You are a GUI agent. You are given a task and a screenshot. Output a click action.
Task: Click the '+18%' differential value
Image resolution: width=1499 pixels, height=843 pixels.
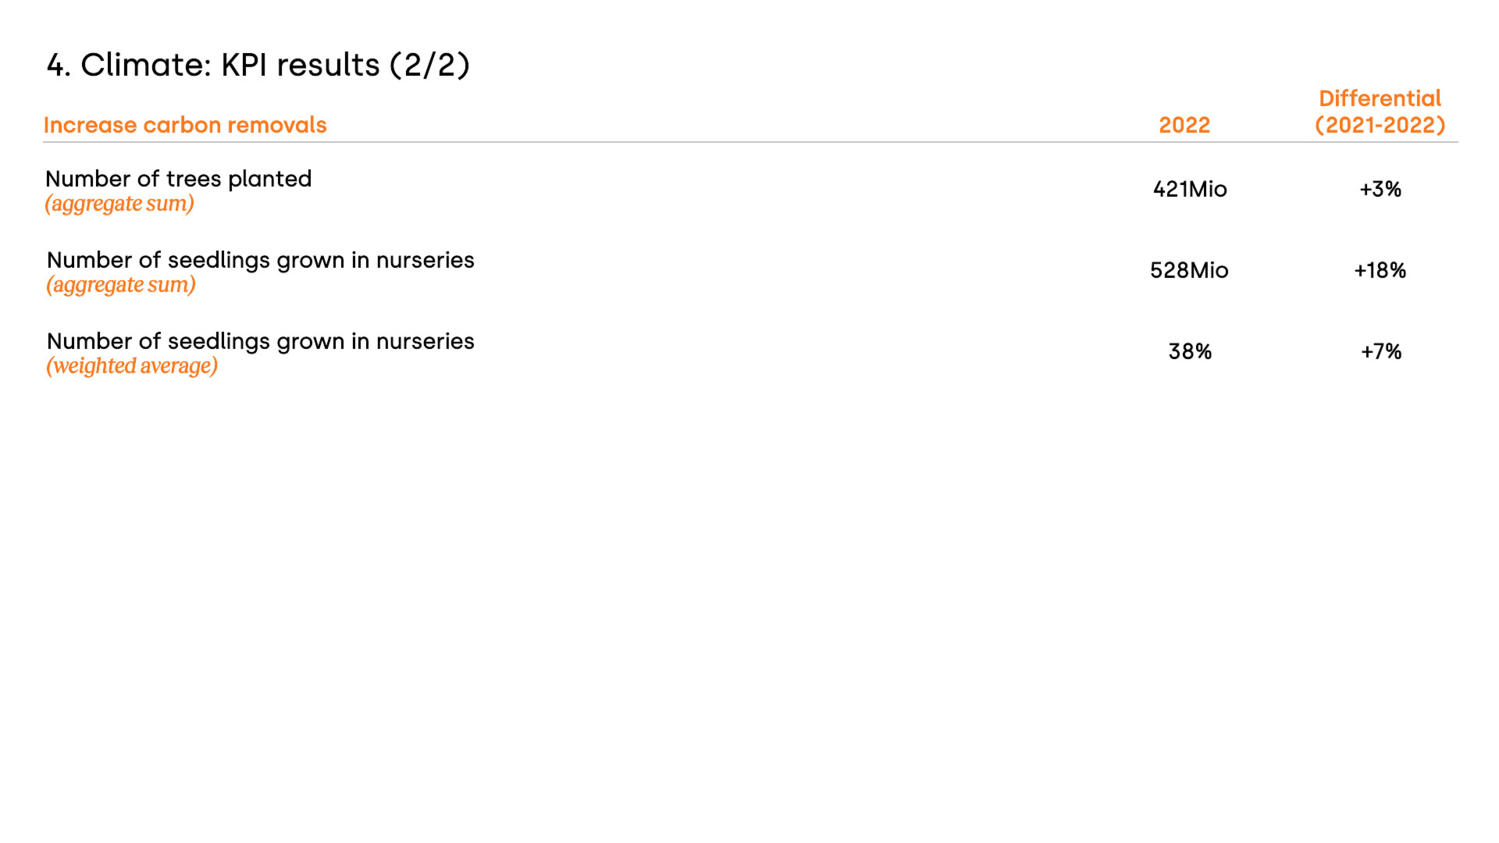(x=1380, y=270)
